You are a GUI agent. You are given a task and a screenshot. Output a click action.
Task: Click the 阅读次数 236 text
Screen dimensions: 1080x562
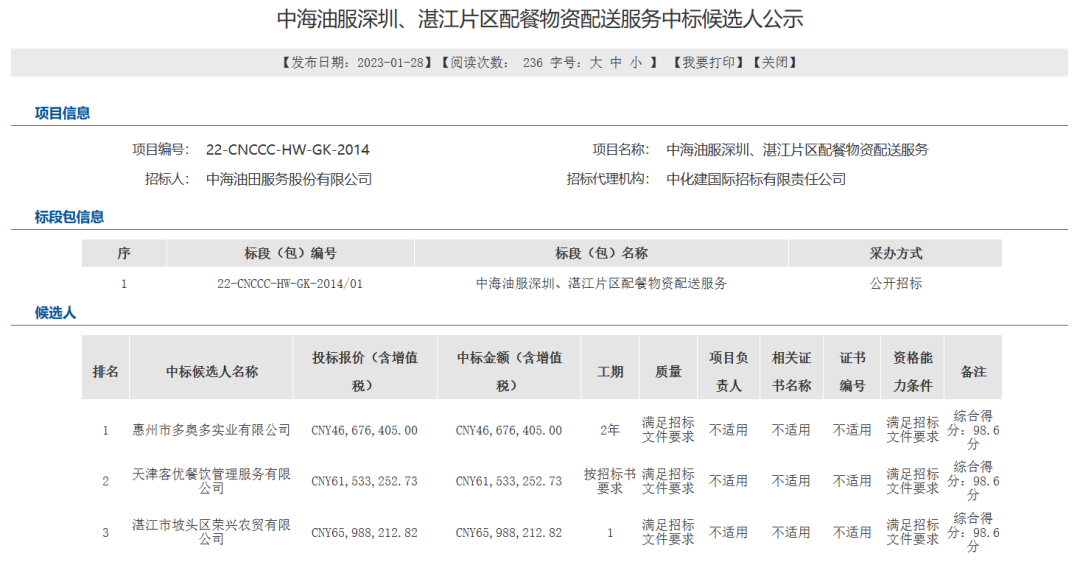tap(497, 63)
